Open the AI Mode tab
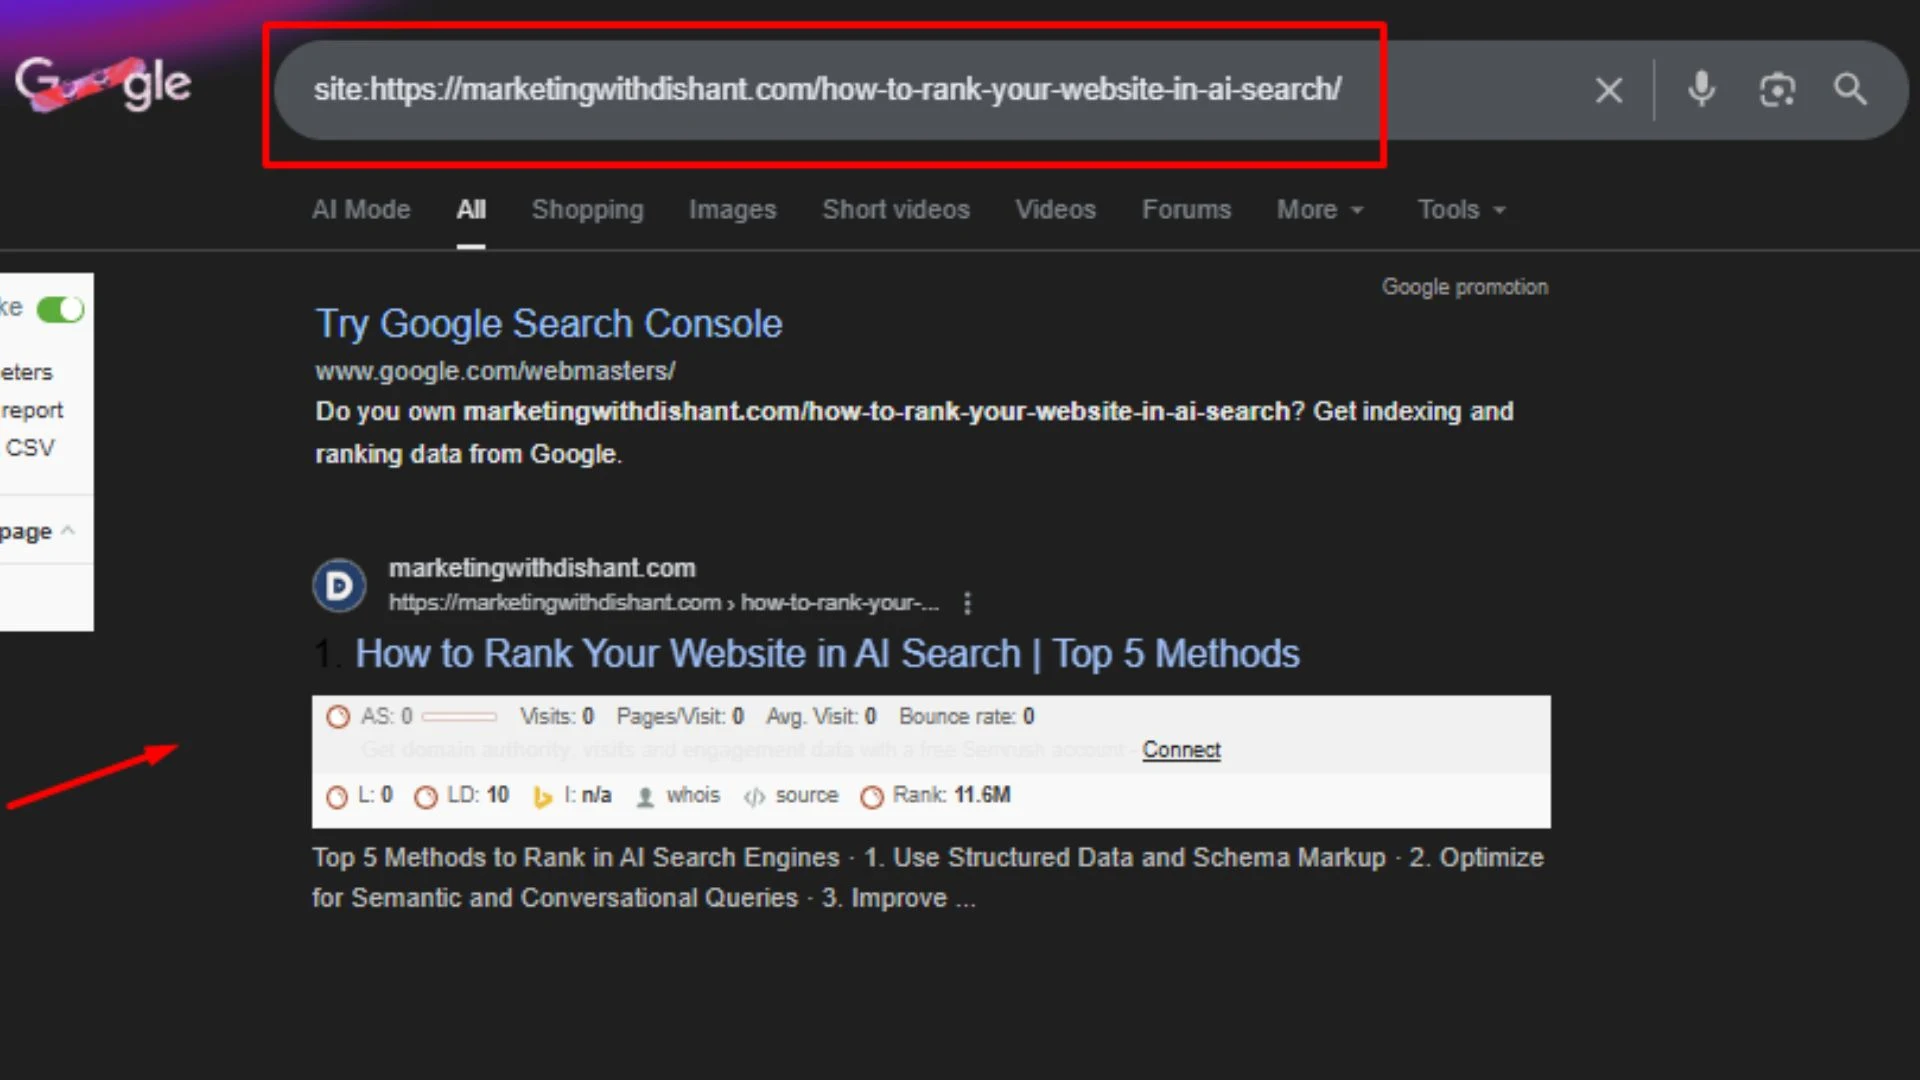The height and width of the screenshot is (1080, 1920). tap(361, 210)
